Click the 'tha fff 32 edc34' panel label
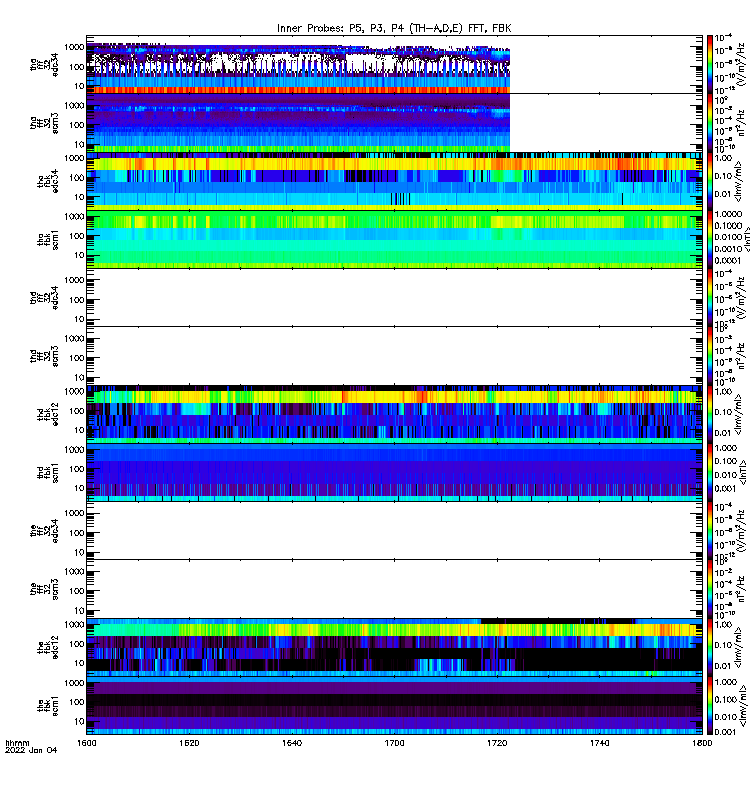 coord(44,64)
